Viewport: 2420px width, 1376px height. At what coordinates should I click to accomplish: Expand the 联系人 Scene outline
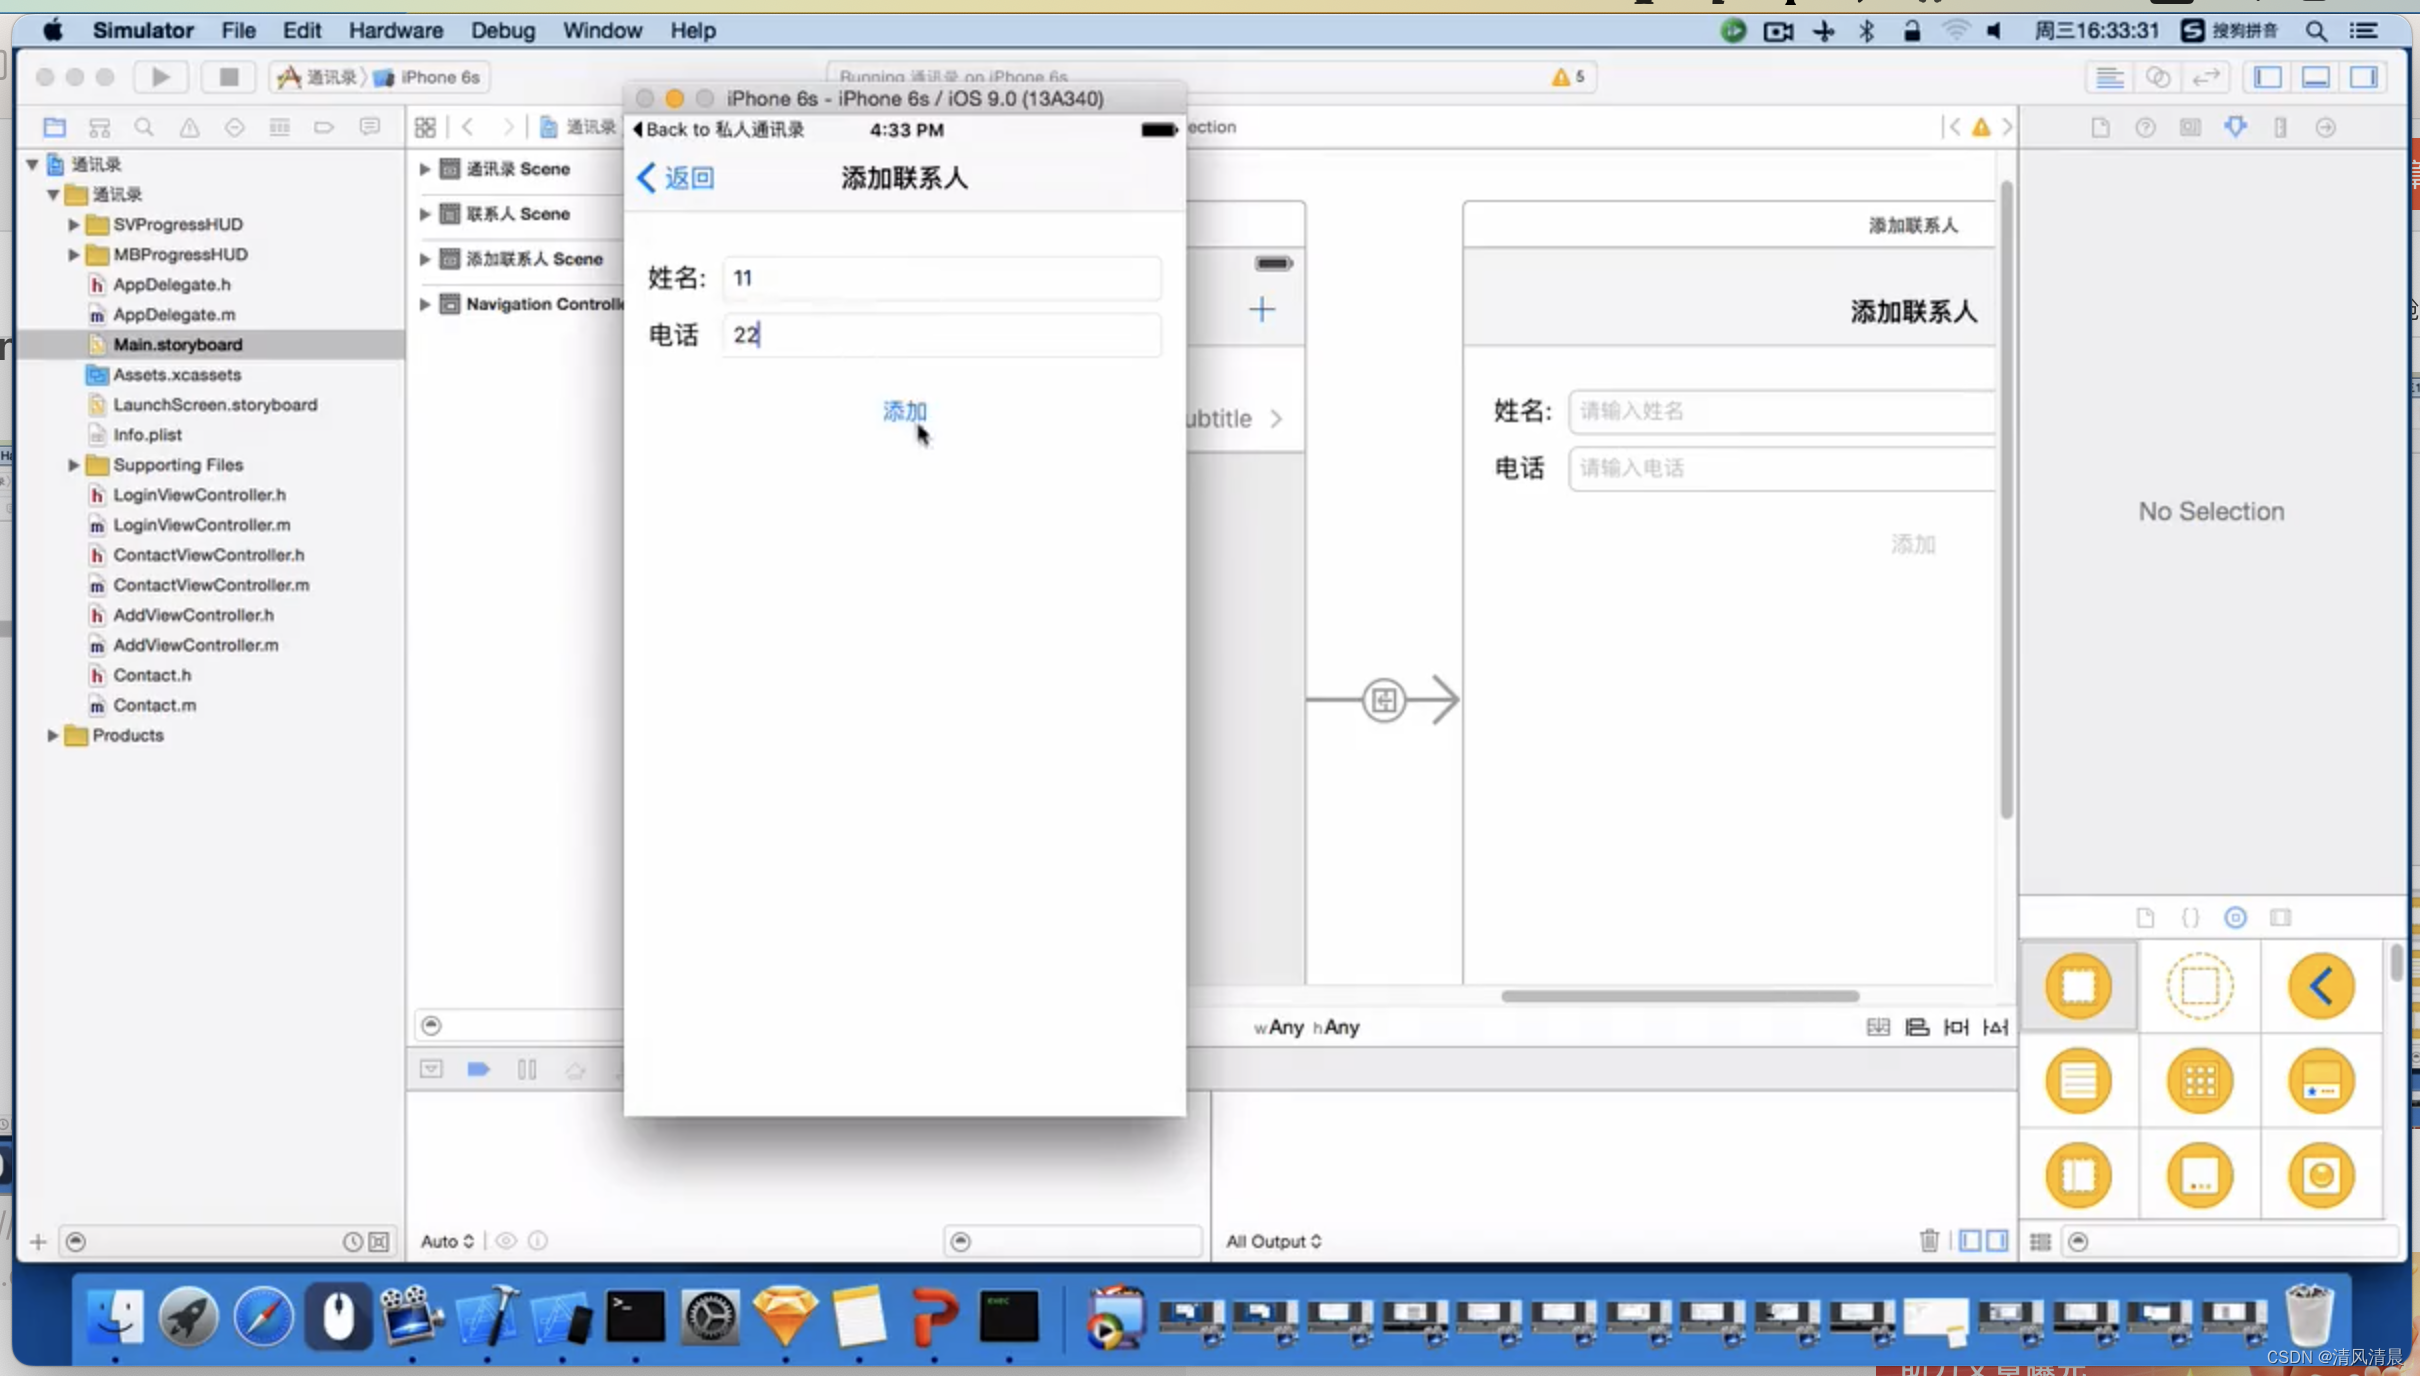tap(424, 213)
